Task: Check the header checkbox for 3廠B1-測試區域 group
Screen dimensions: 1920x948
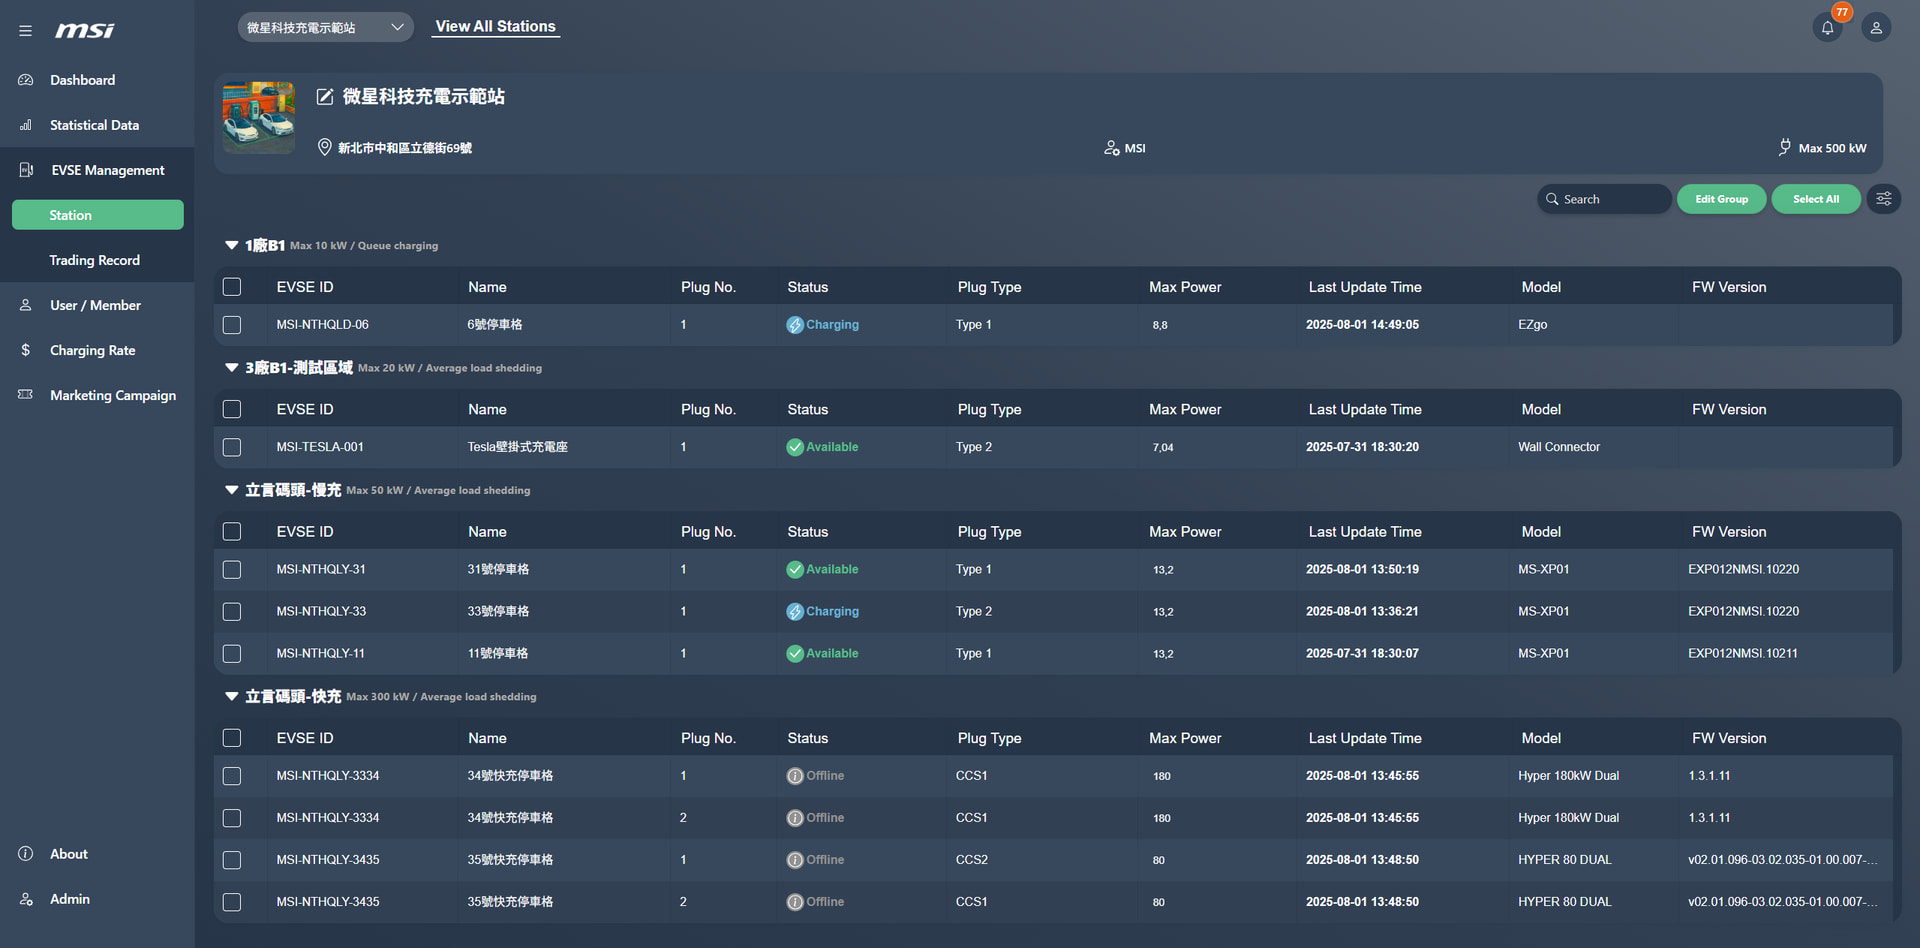Action: (x=232, y=409)
